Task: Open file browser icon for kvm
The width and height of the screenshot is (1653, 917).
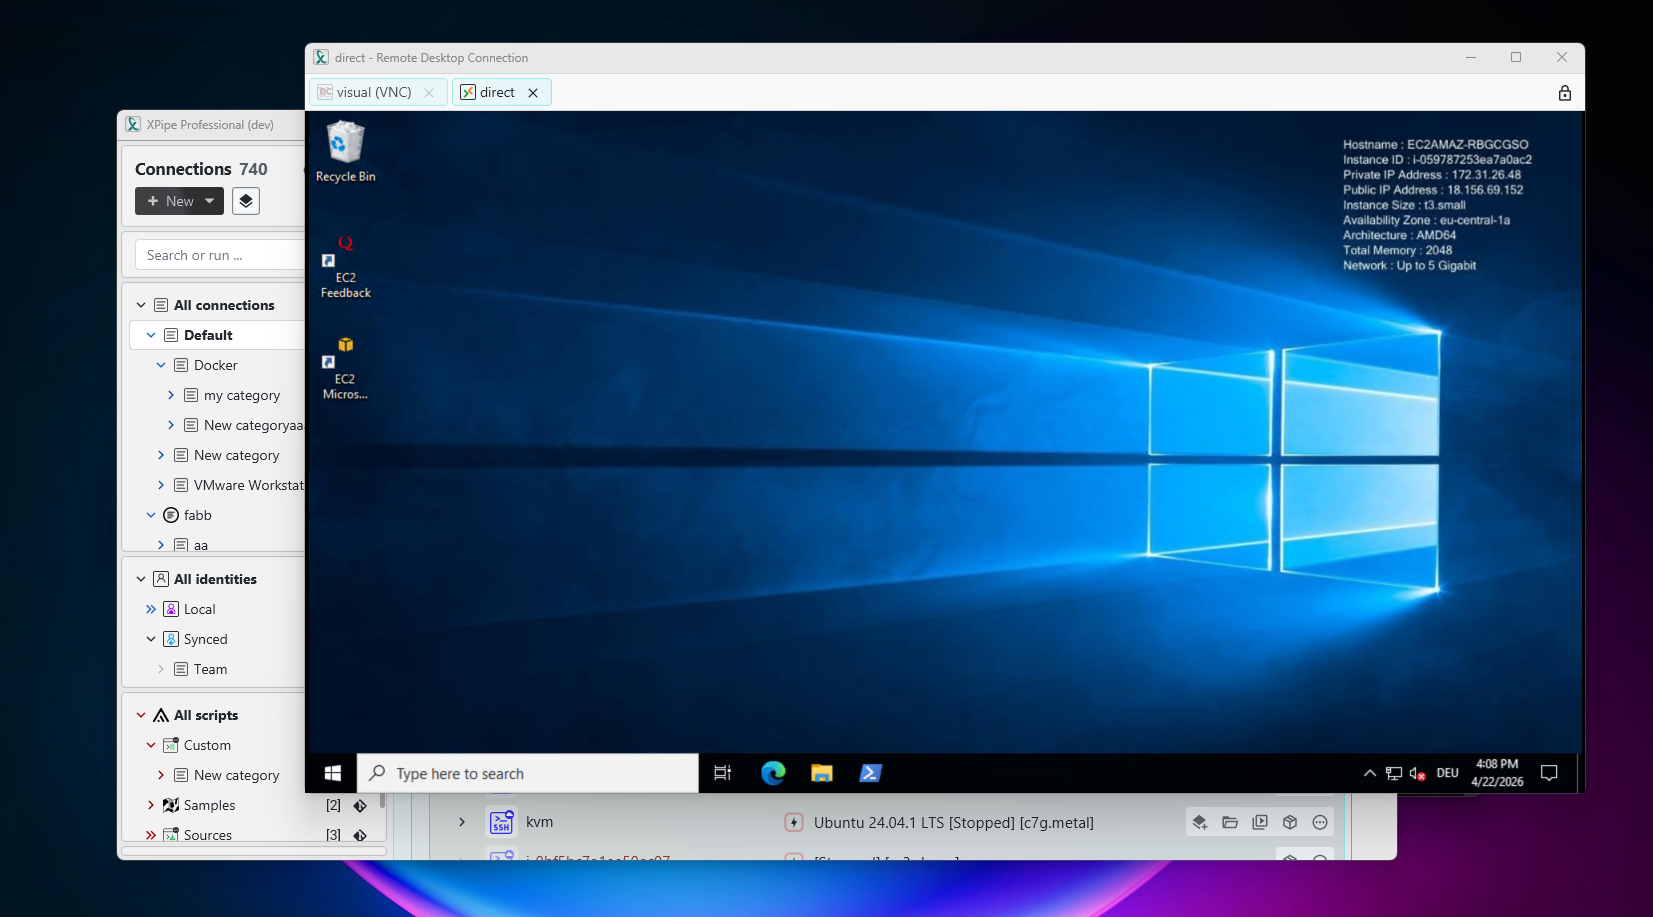Action: click(x=1230, y=822)
